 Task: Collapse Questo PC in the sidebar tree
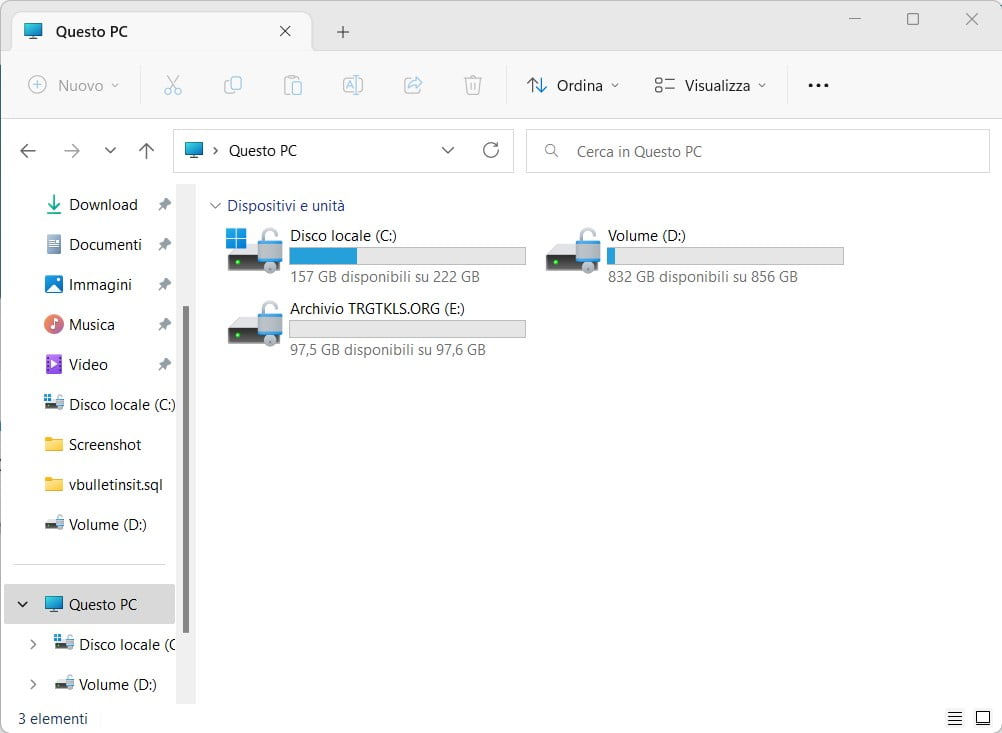[22, 604]
